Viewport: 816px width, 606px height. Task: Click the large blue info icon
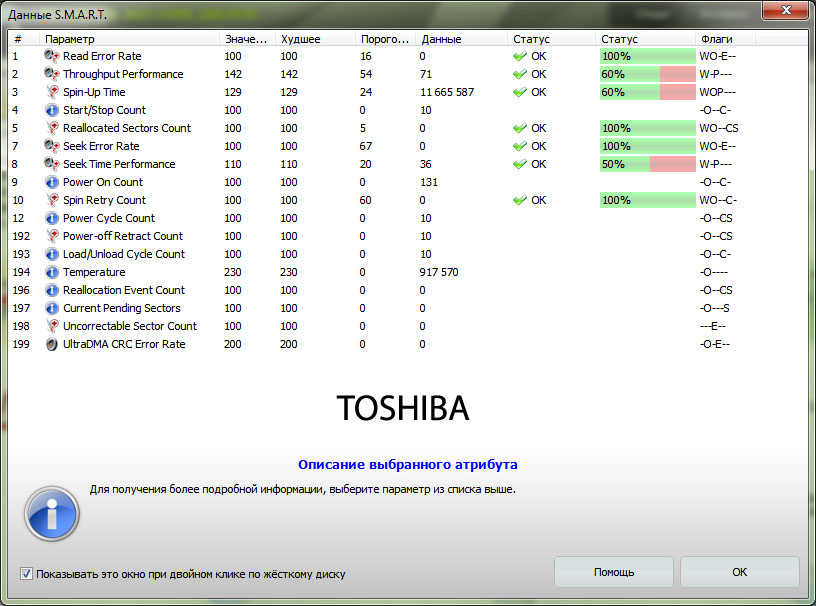tap(52, 514)
